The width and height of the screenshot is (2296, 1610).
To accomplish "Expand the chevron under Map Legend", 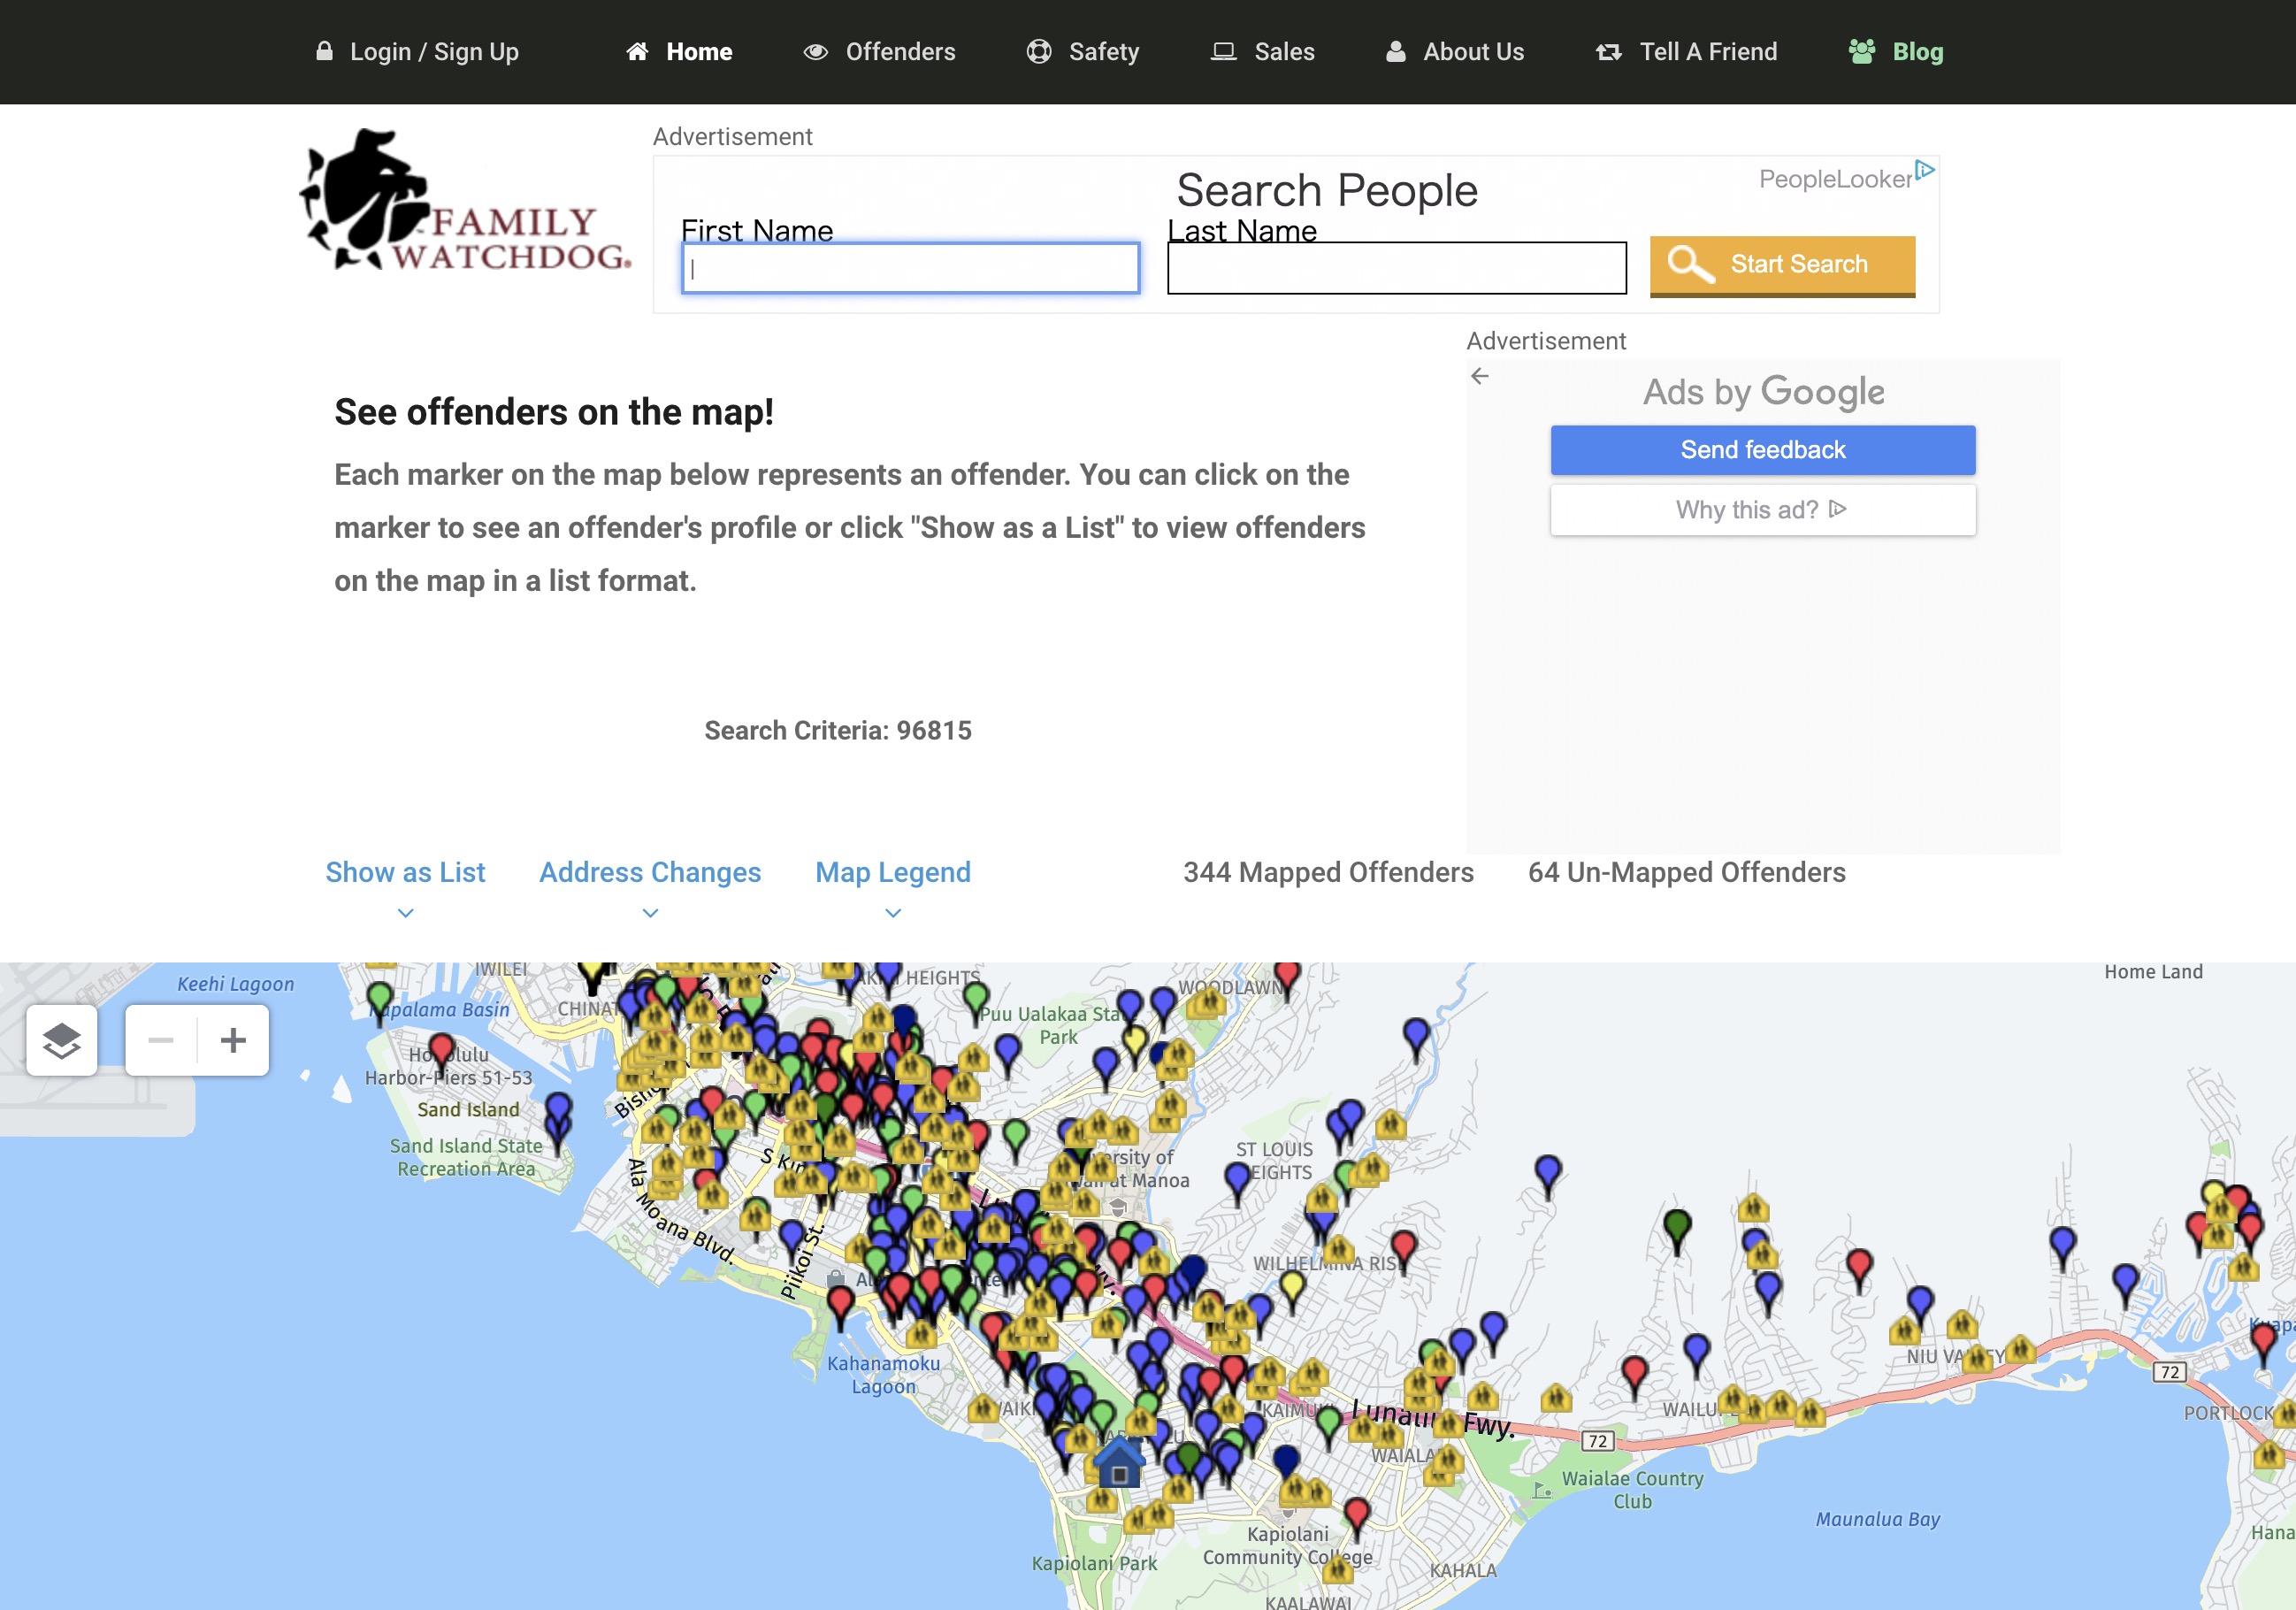I will click(893, 913).
